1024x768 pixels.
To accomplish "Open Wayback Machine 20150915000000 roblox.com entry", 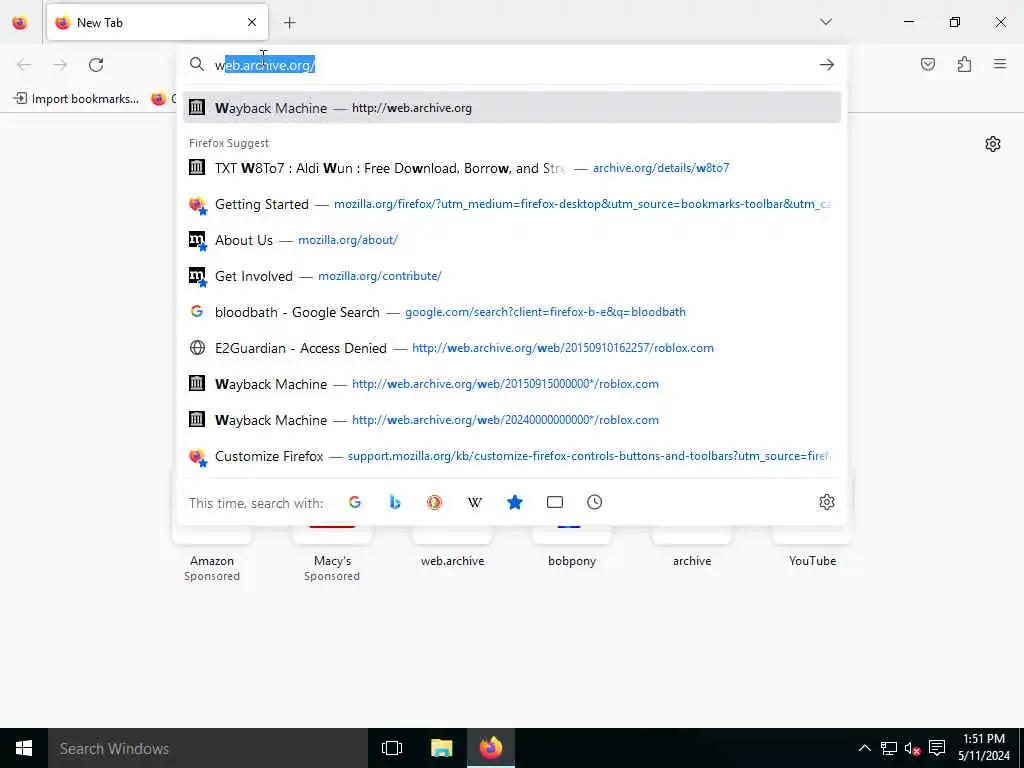I will point(512,384).
